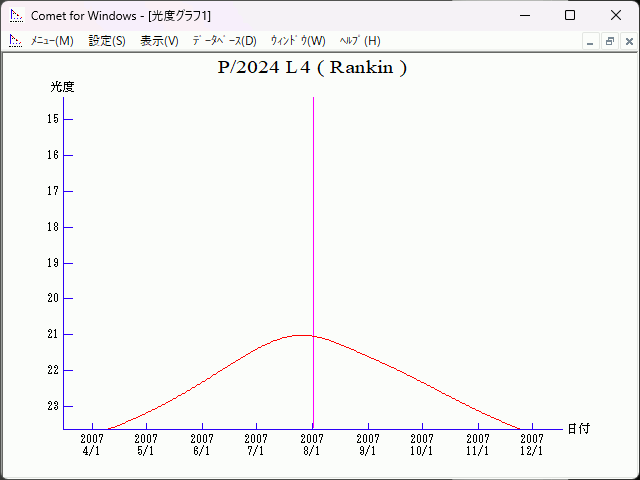Image resolution: width=640 pixels, height=480 pixels.
Task: Expand the ウィンドウ(W) window menu
Action: 298,41
